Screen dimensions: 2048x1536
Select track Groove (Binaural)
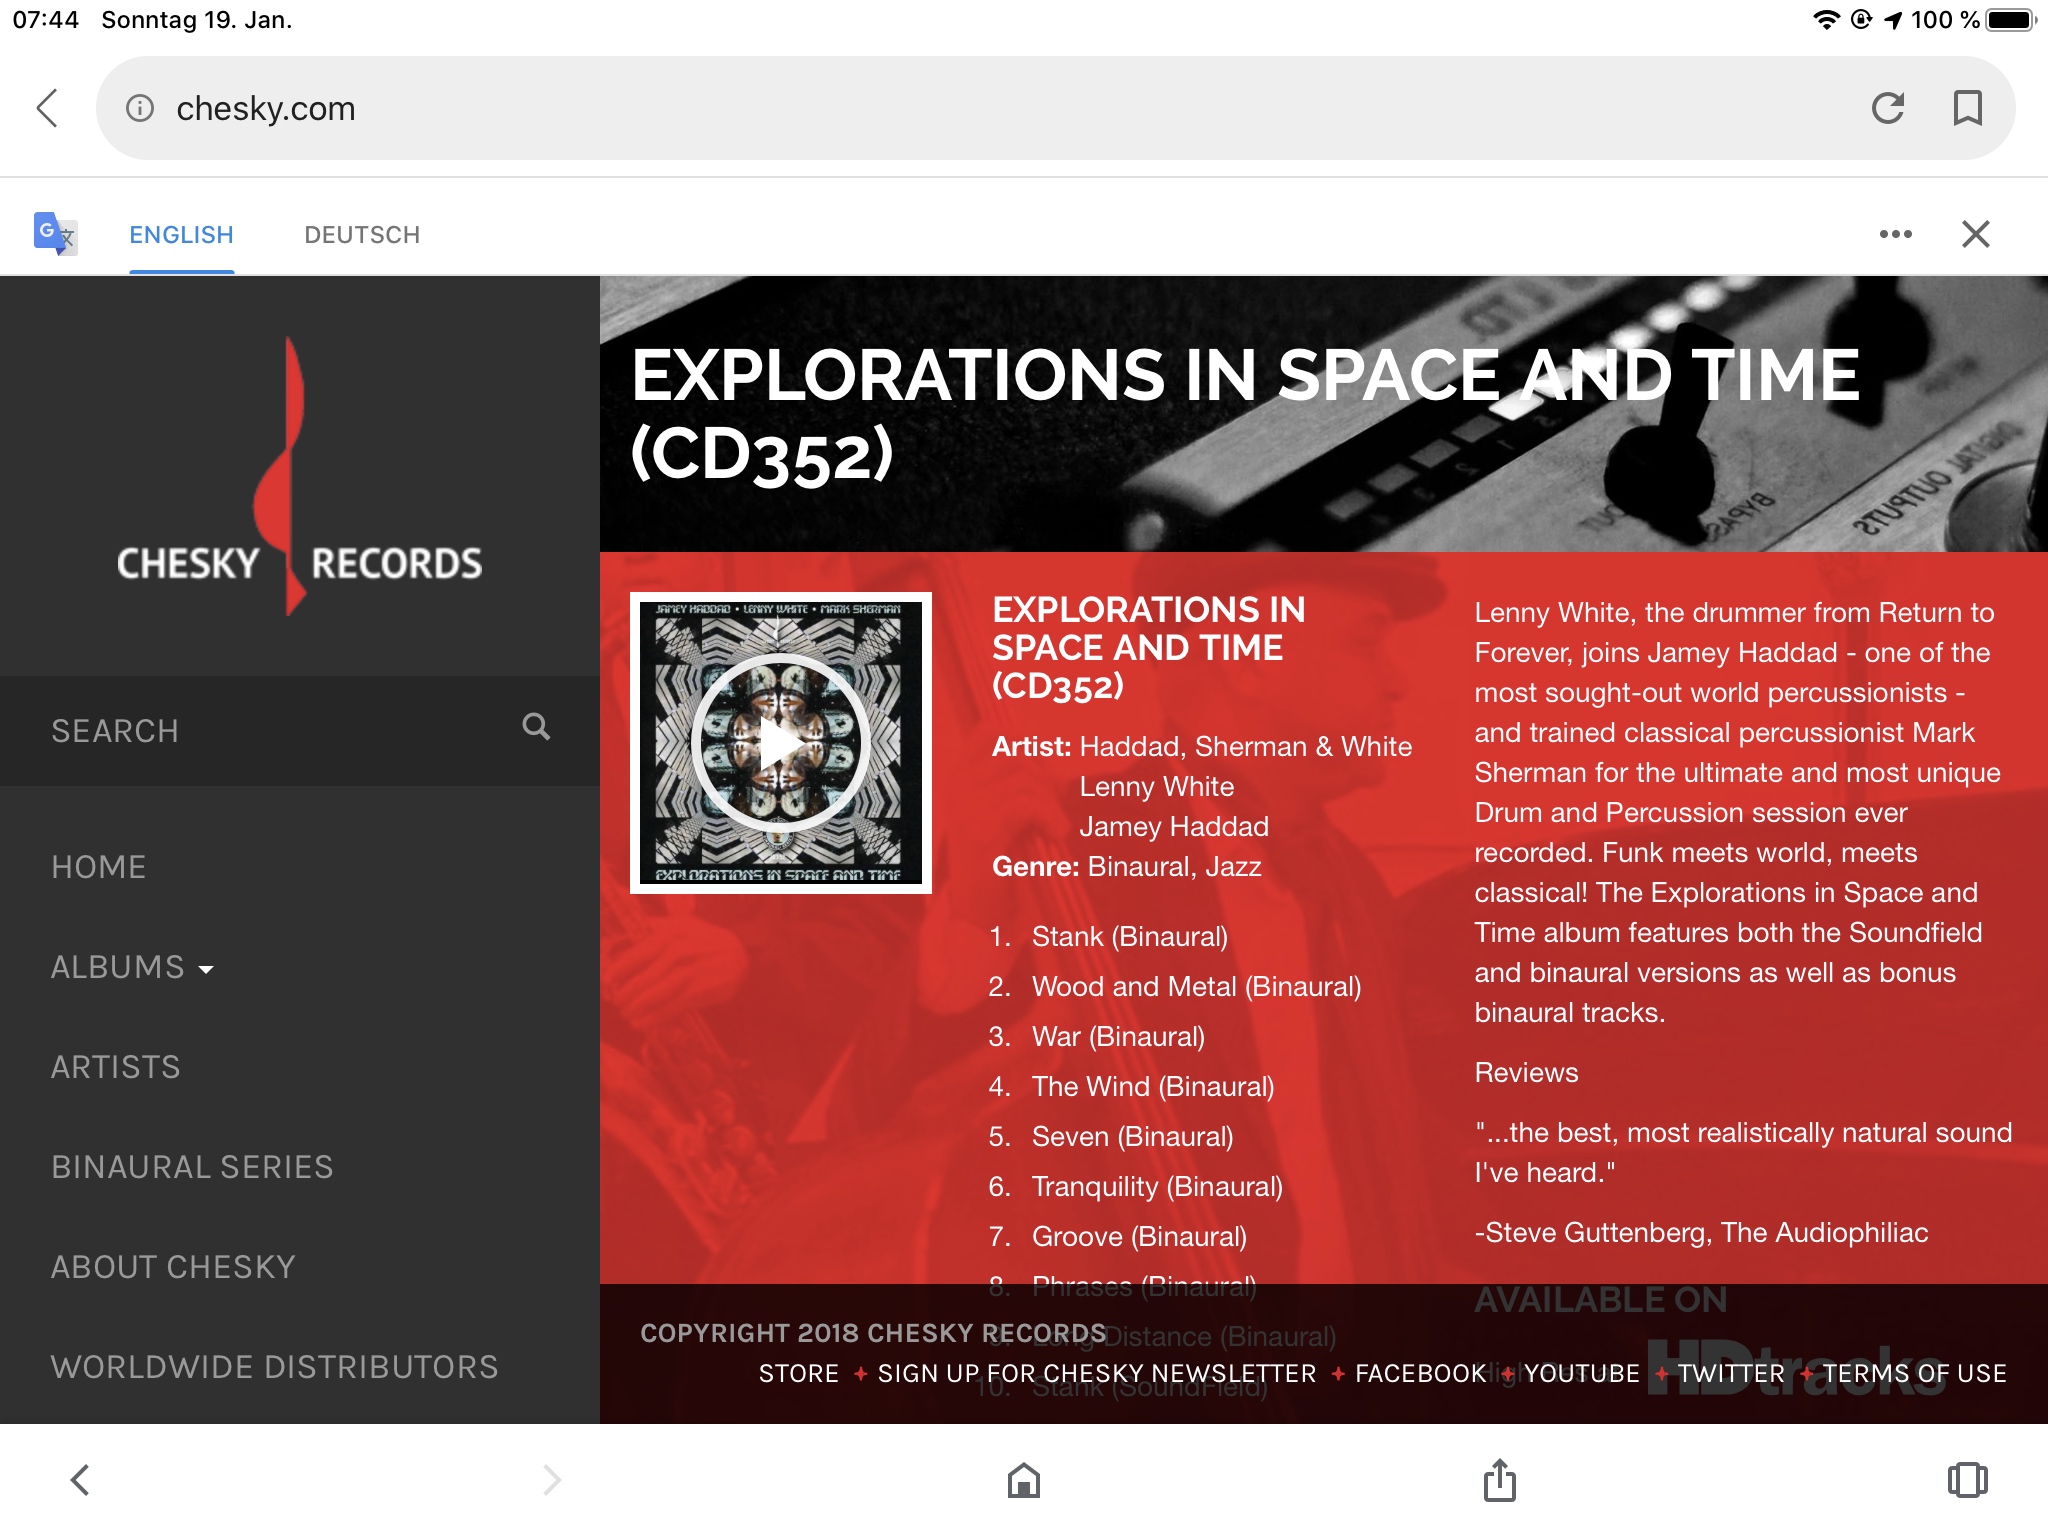tap(1139, 1237)
